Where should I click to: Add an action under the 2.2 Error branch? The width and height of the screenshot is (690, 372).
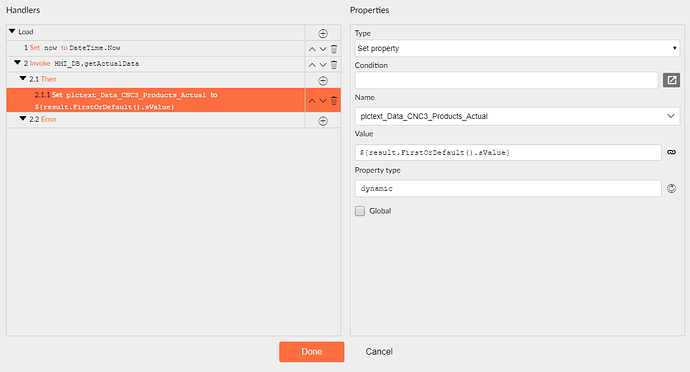pyautogui.click(x=323, y=121)
